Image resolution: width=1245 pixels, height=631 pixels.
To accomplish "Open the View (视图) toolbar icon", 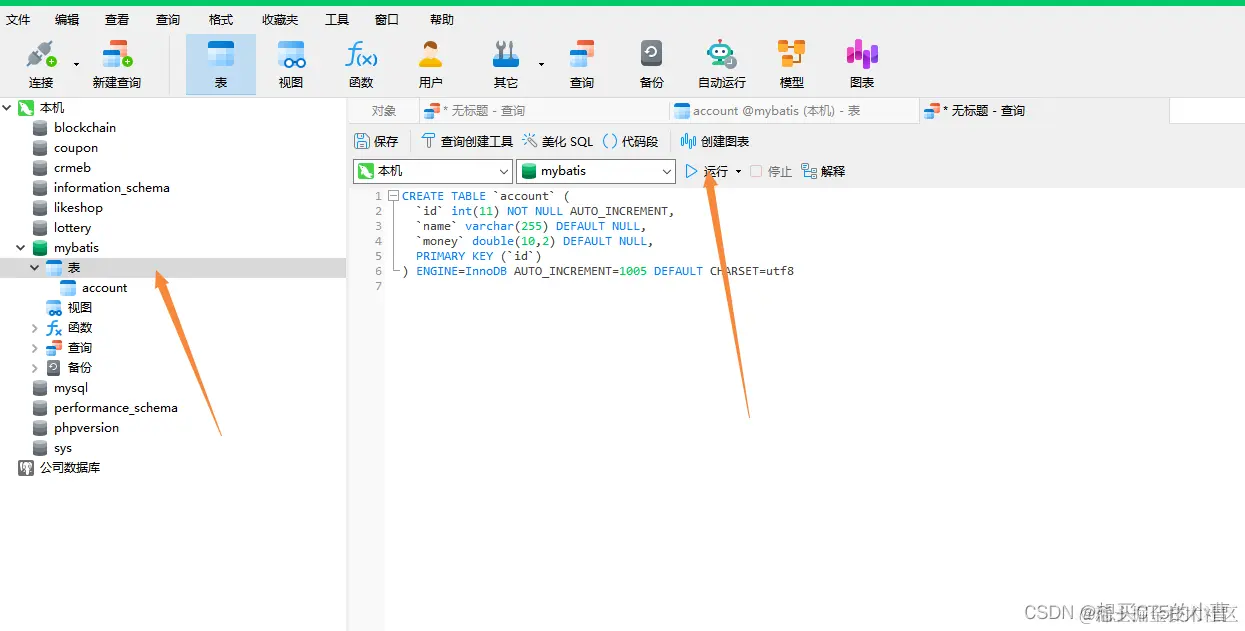I will 291,64.
